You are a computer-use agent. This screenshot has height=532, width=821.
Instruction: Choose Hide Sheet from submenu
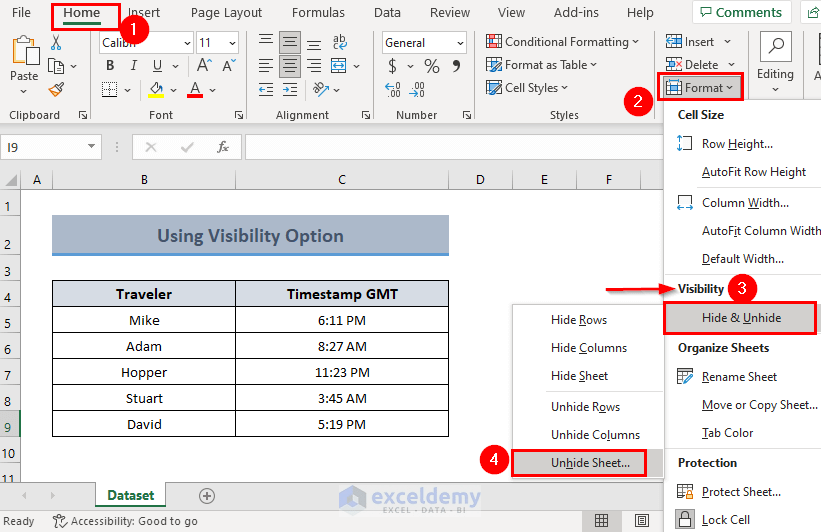pyautogui.click(x=579, y=376)
